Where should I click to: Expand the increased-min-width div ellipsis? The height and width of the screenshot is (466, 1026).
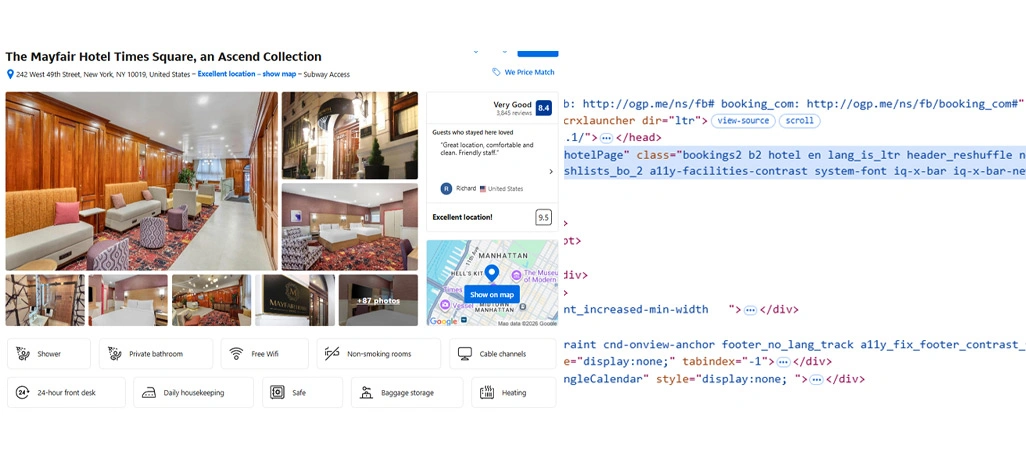point(751,310)
